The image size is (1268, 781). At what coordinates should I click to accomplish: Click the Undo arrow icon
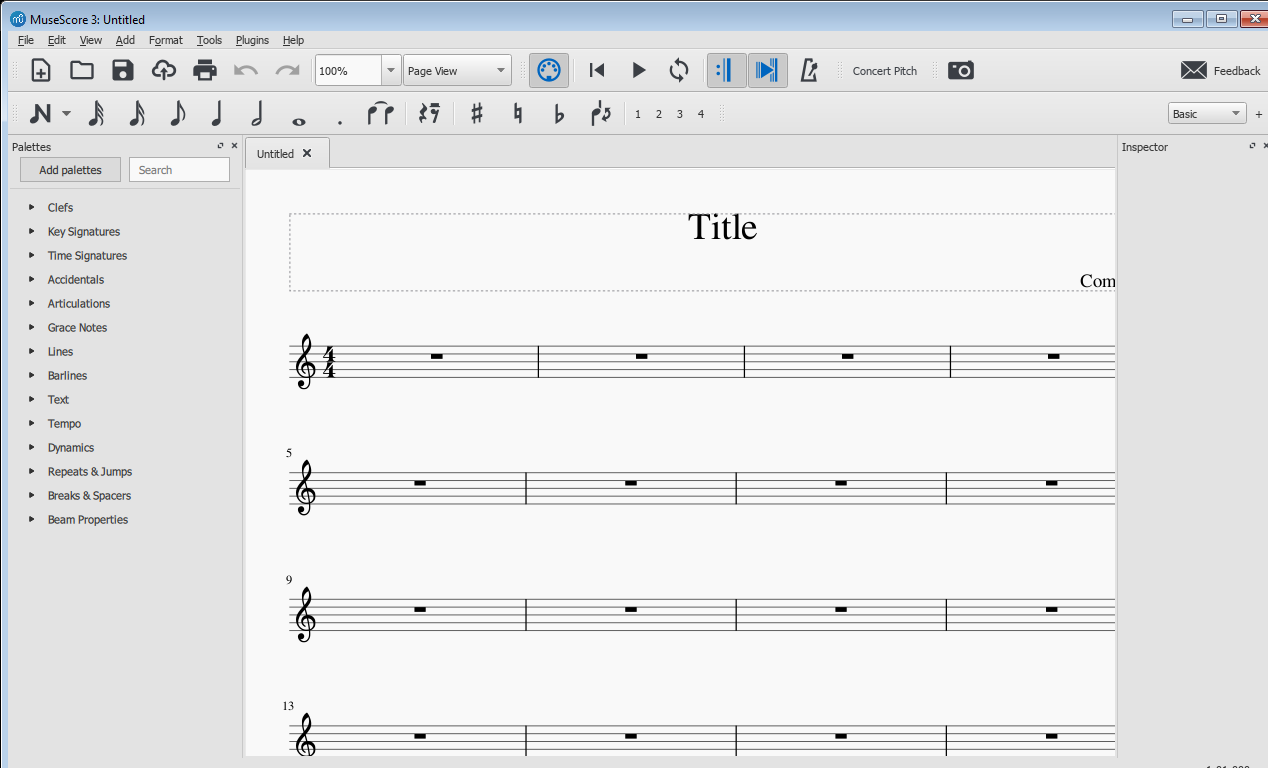(246, 70)
